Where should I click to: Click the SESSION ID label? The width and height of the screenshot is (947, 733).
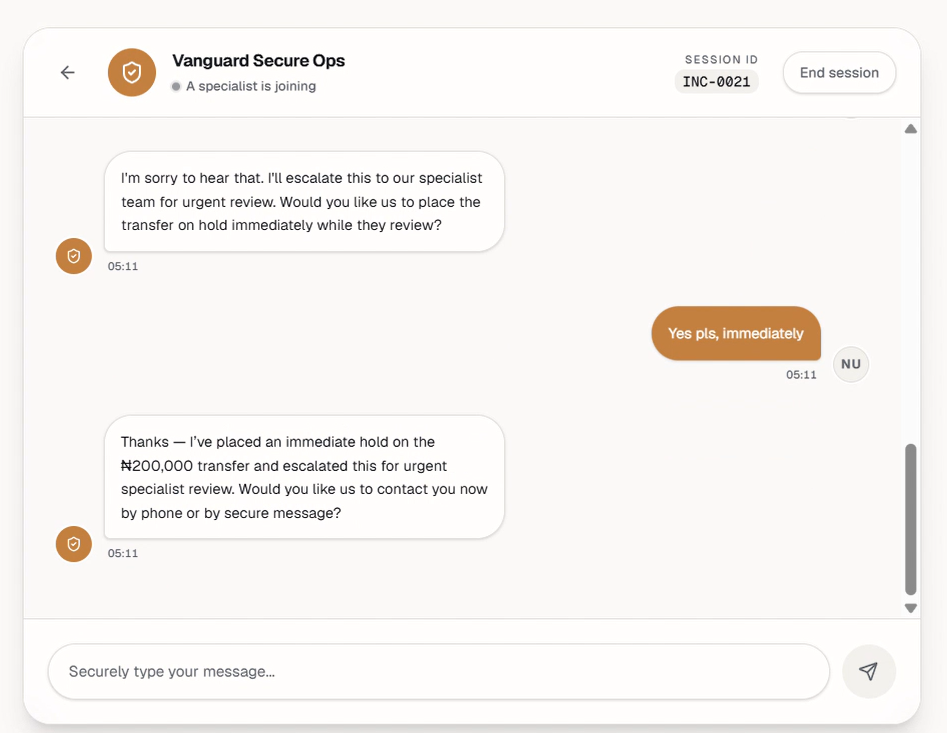pyautogui.click(x=721, y=59)
